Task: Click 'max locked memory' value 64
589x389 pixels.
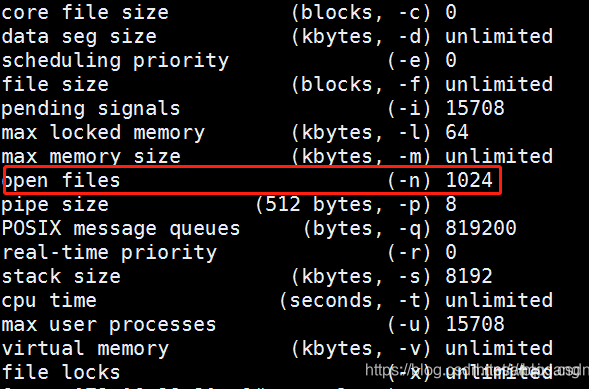Action: click(x=457, y=132)
